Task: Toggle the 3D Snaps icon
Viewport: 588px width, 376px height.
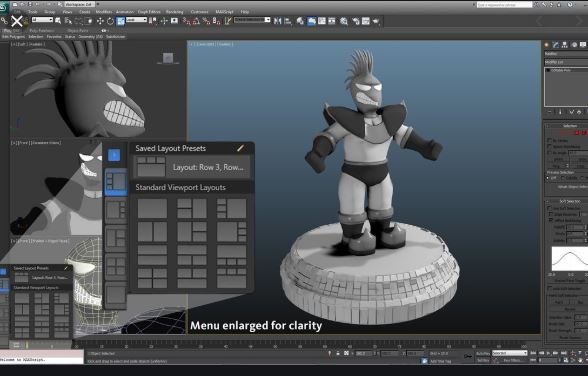Action: tap(186, 21)
